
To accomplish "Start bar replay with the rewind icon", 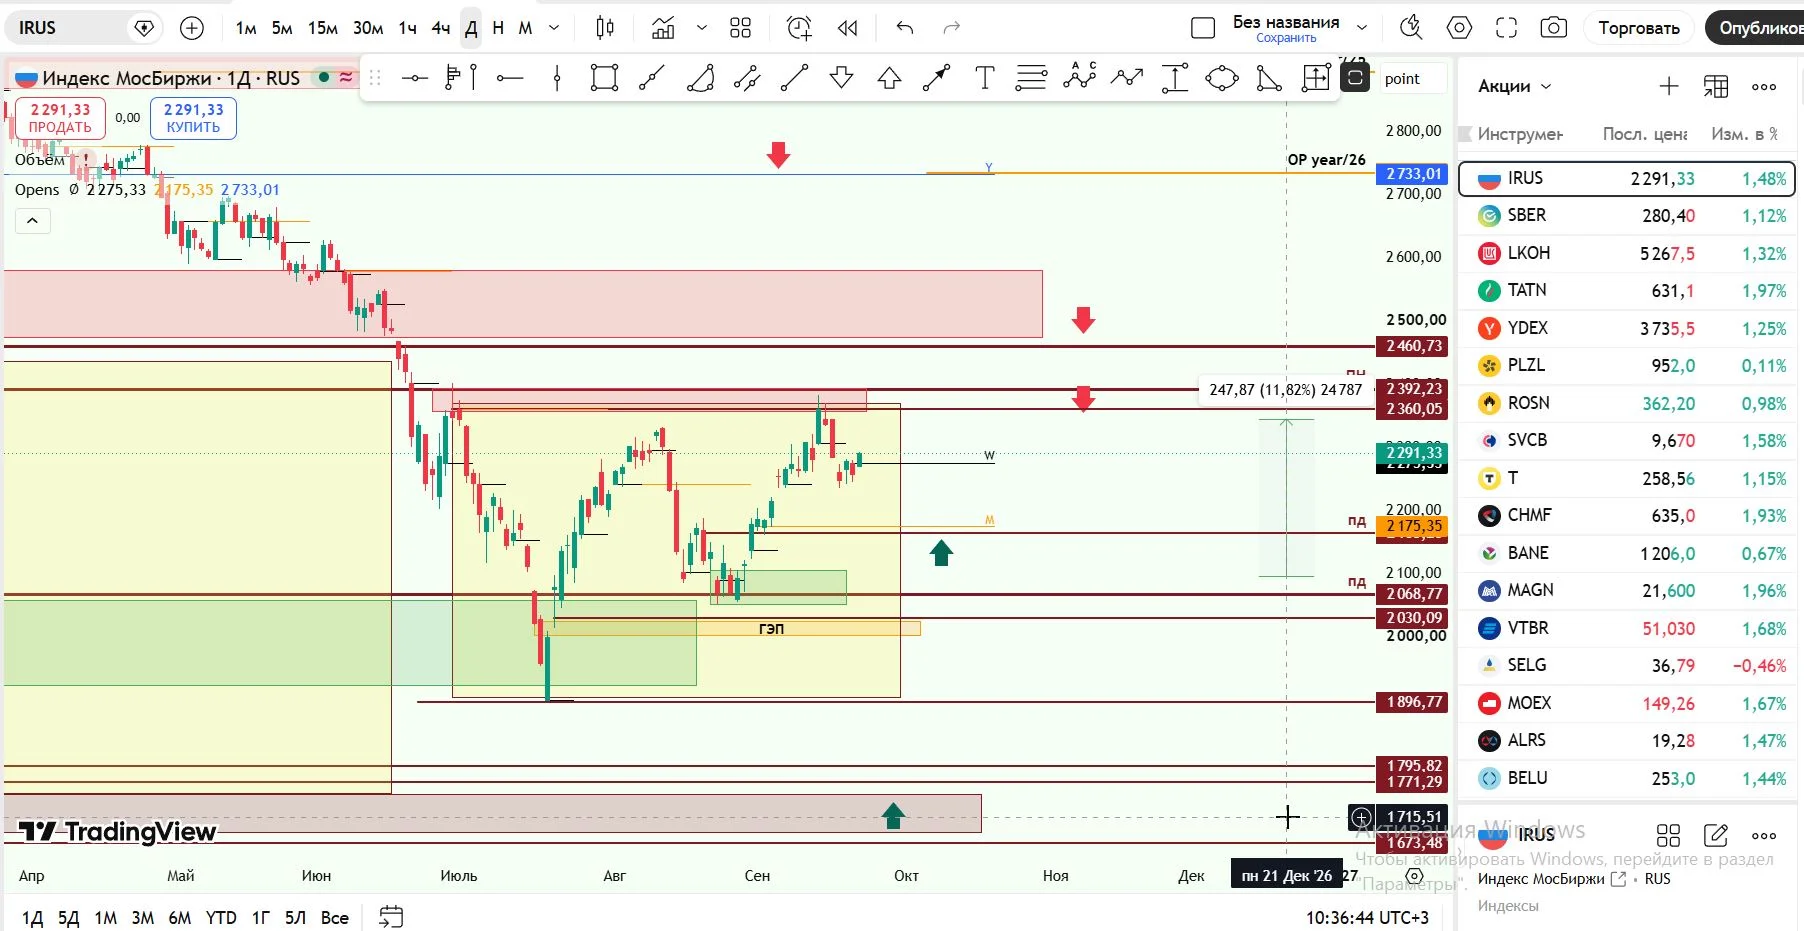I will pyautogui.click(x=848, y=28).
